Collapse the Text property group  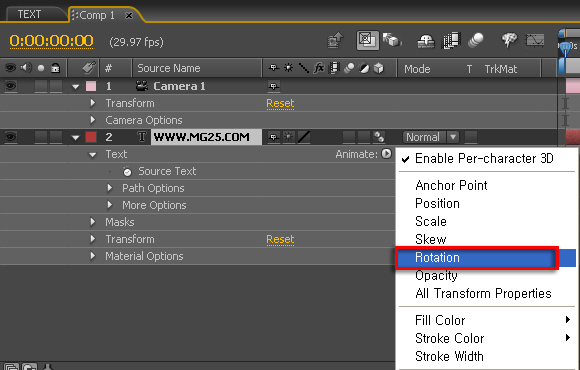(92, 155)
